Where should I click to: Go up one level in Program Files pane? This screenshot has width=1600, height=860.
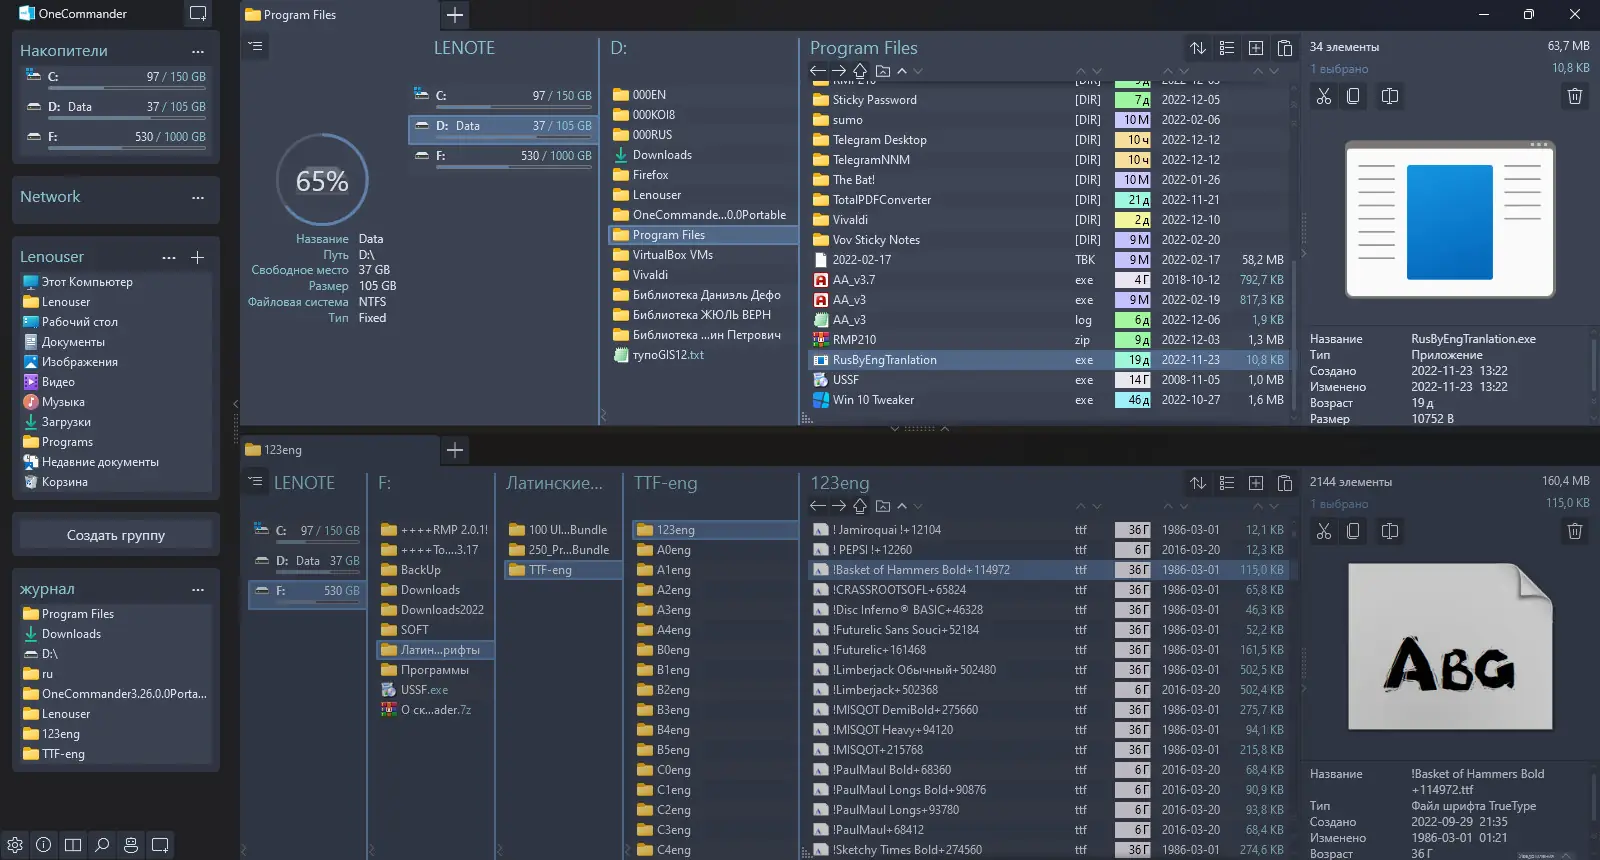860,71
